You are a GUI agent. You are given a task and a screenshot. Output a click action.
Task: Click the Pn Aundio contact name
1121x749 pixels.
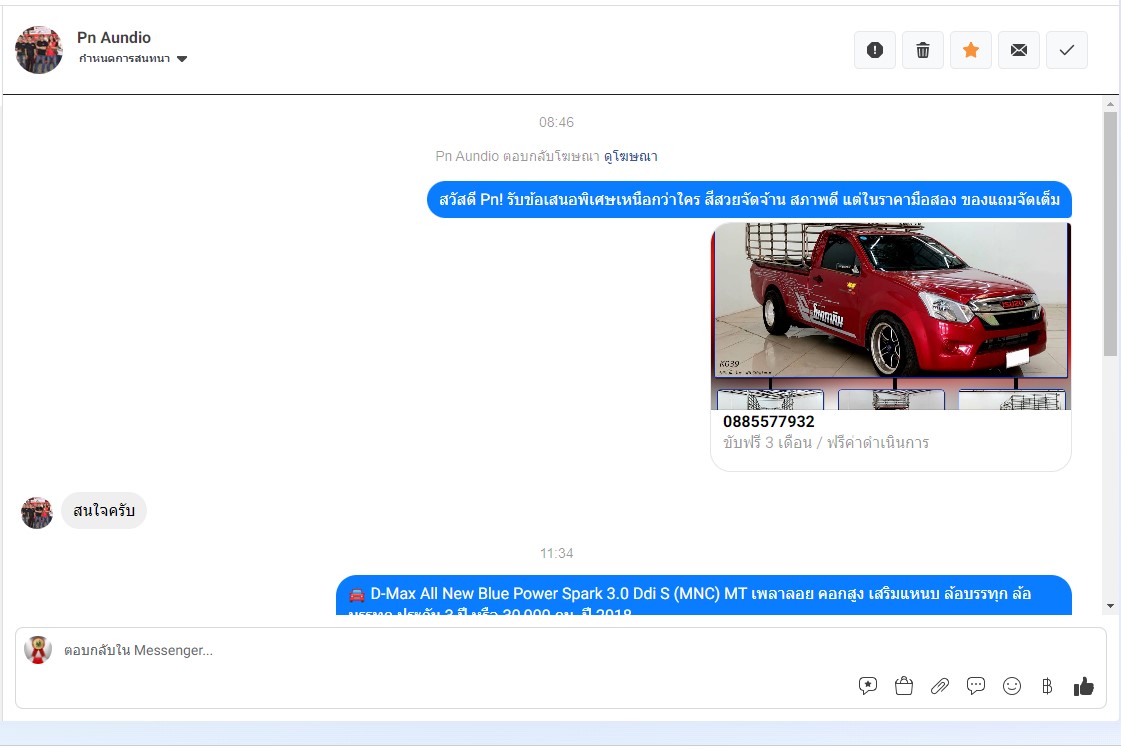pos(114,38)
